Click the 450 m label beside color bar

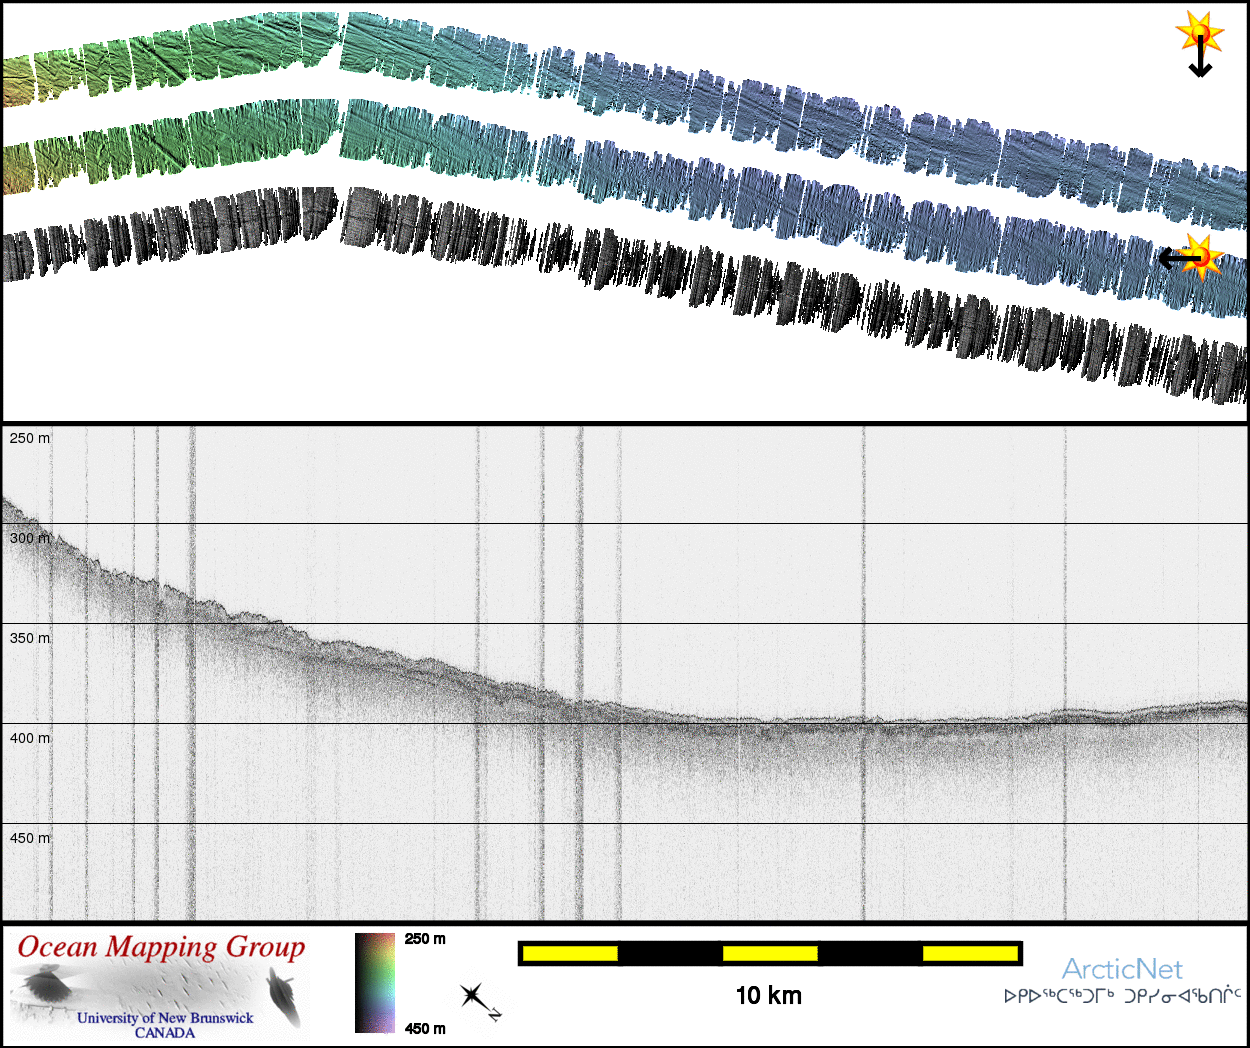tap(425, 1028)
